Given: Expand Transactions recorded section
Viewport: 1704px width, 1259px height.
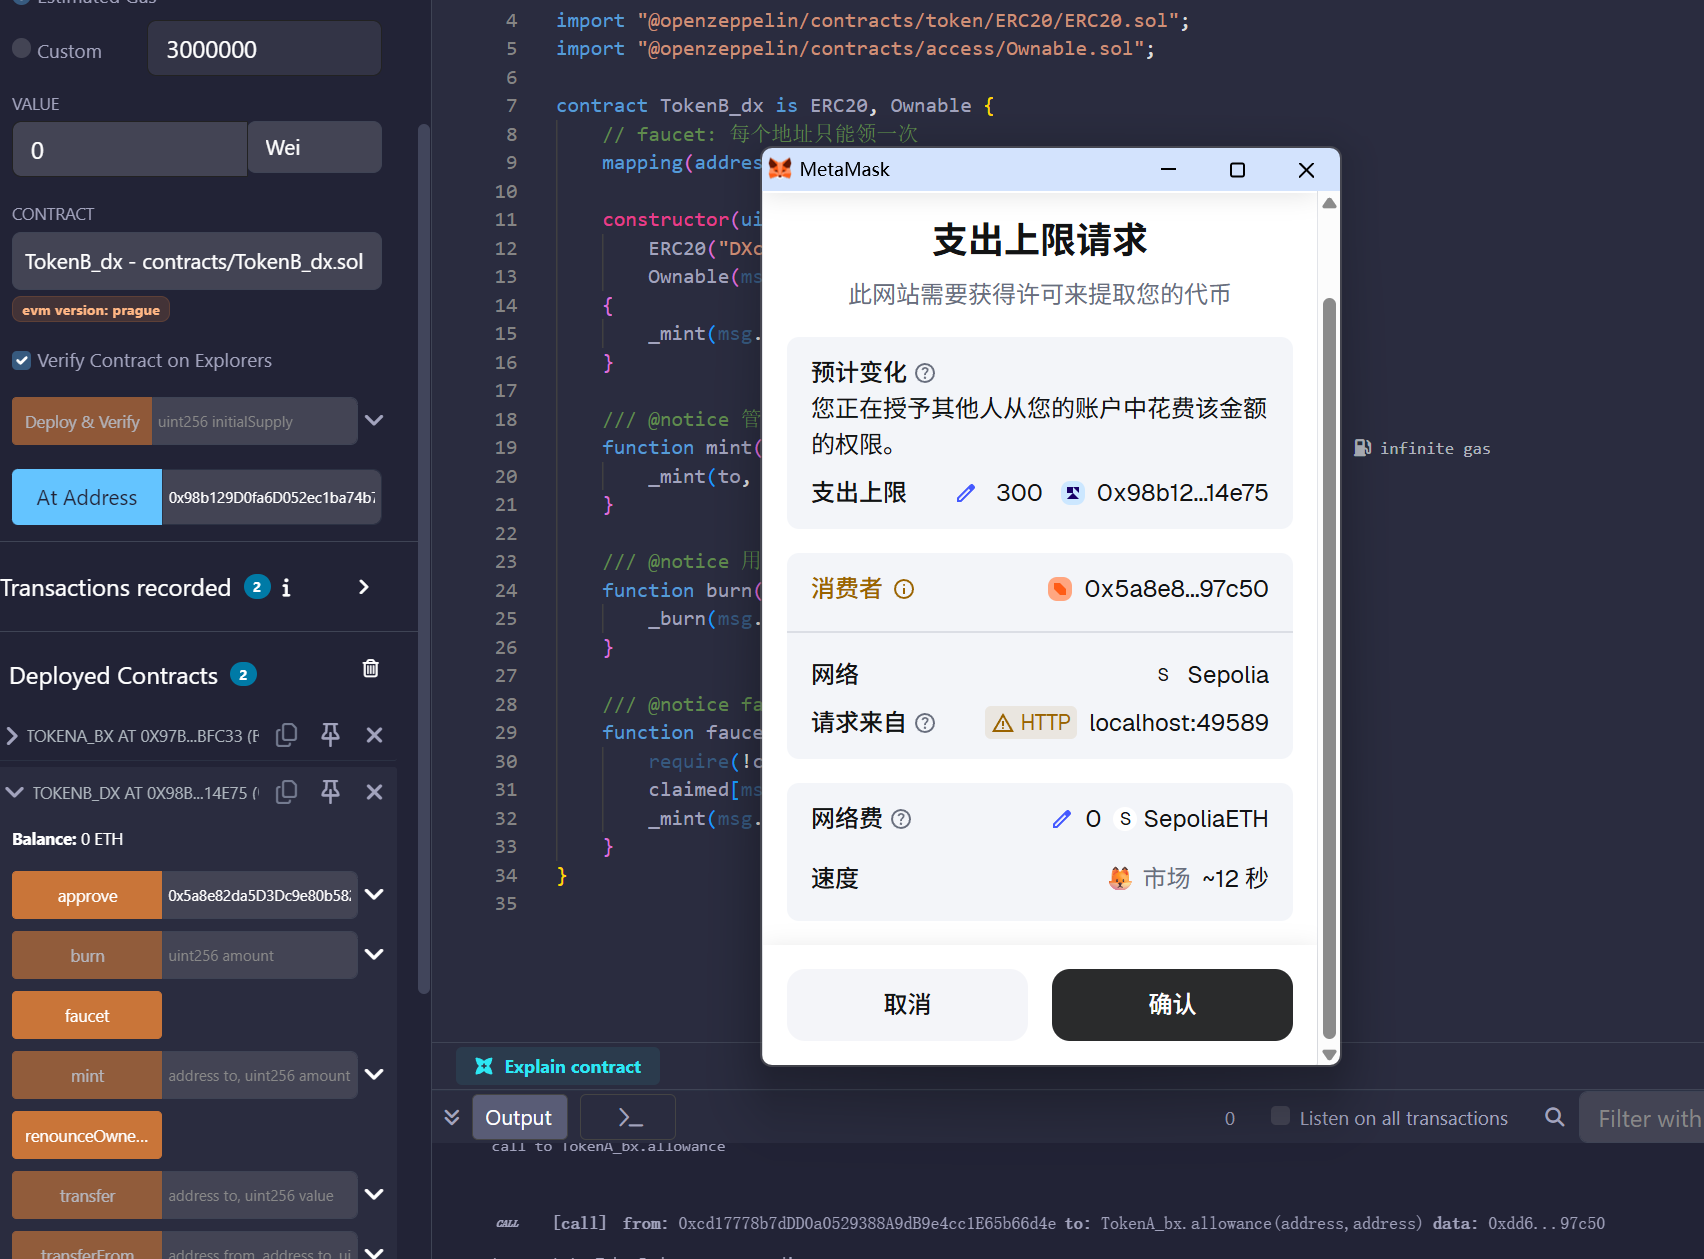Looking at the screenshot, I should click(364, 587).
